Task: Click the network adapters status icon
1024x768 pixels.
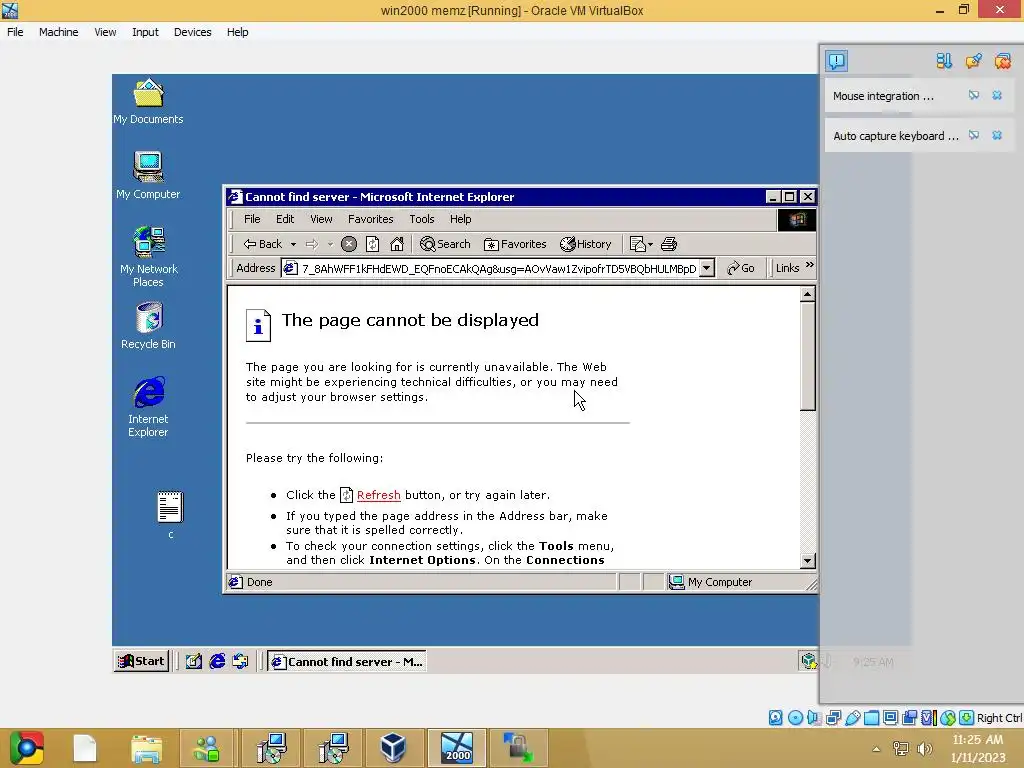Action: click(x=833, y=718)
